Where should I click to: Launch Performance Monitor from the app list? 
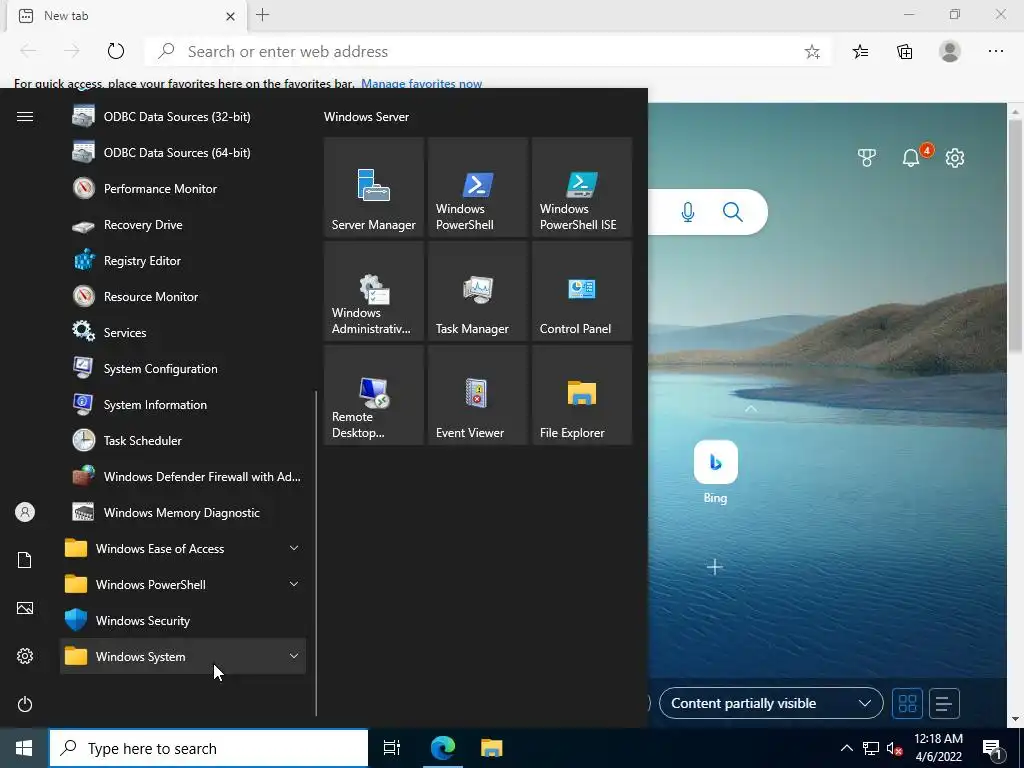tap(183, 189)
